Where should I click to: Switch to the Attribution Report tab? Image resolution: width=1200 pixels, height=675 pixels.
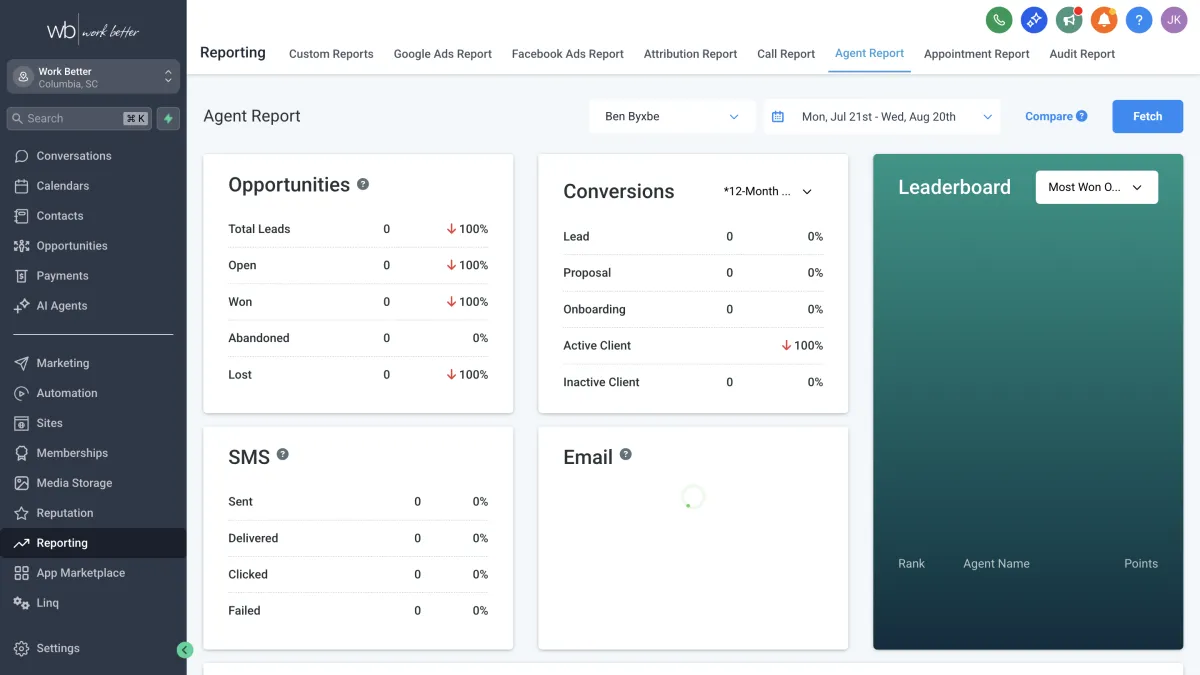coord(690,54)
